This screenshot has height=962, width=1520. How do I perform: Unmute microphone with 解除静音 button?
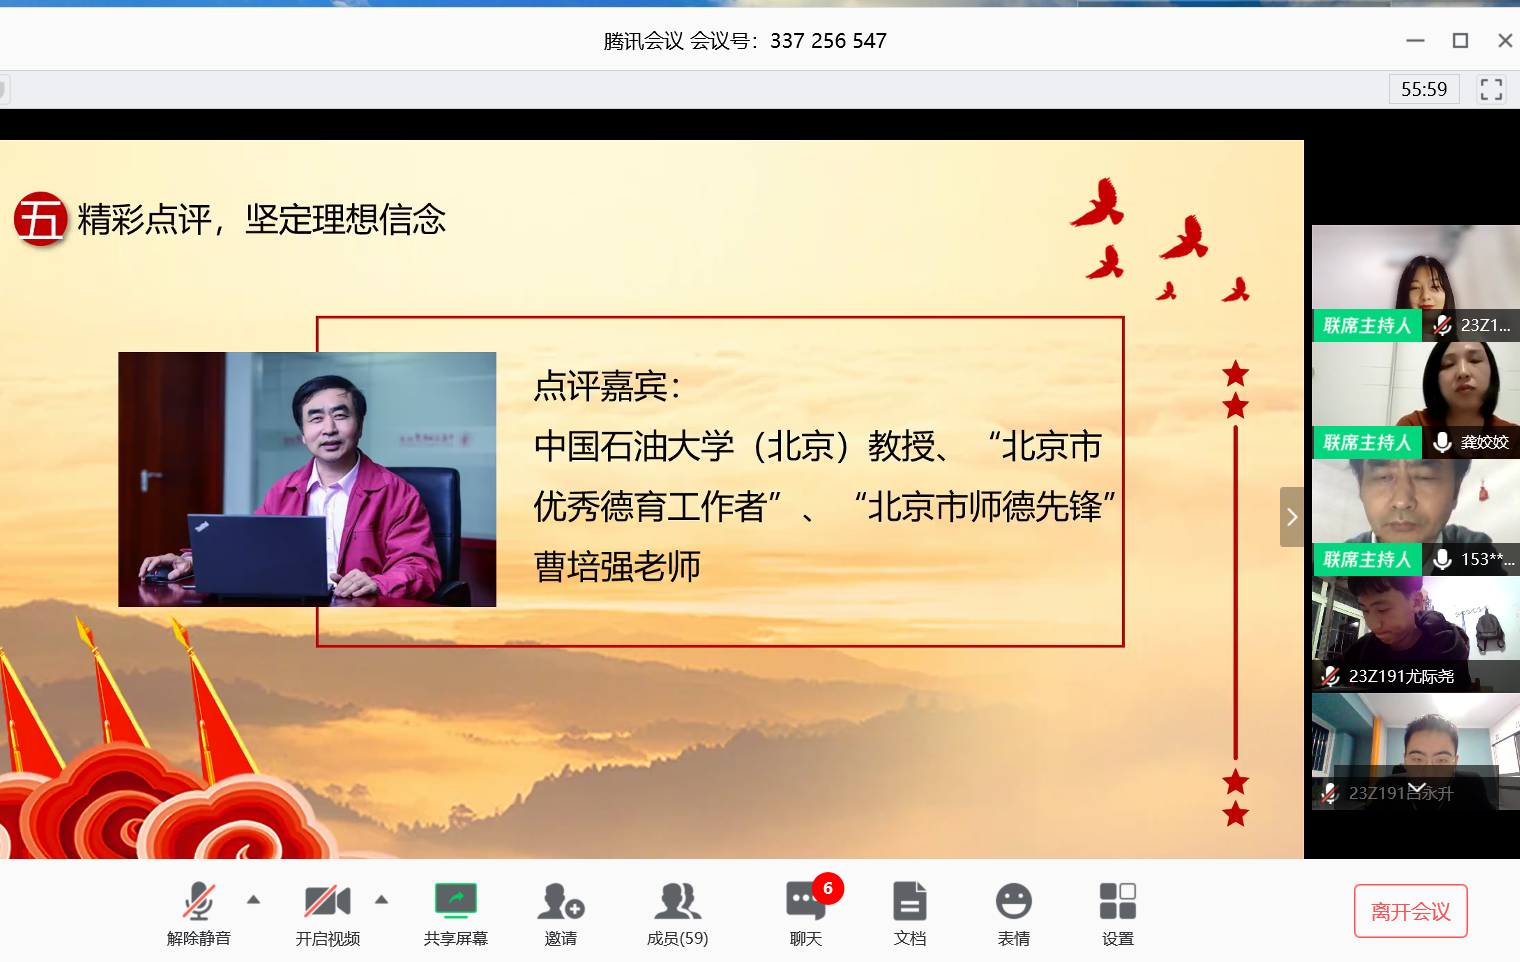[x=198, y=912]
